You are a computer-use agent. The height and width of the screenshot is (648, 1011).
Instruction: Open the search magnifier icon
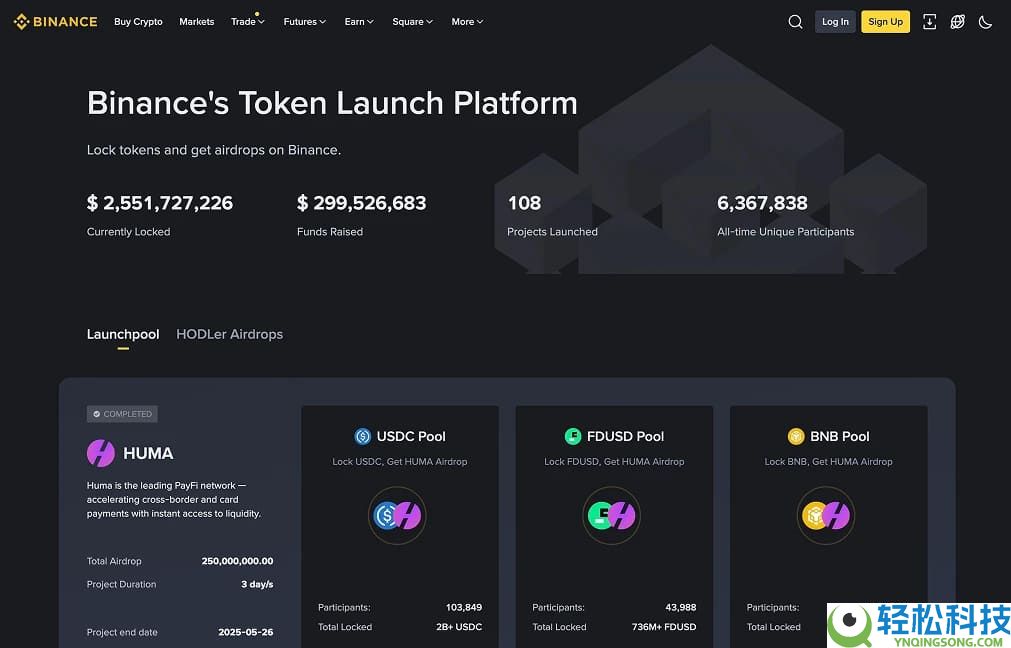[795, 22]
